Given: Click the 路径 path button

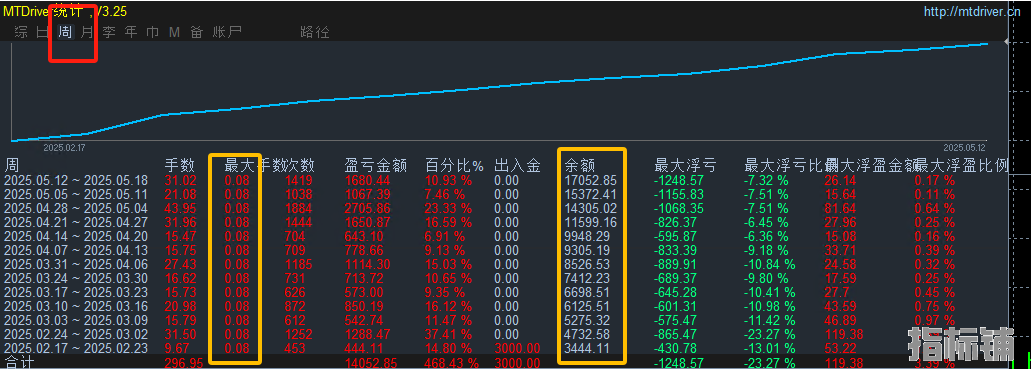Looking at the screenshot, I should point(314,32).
